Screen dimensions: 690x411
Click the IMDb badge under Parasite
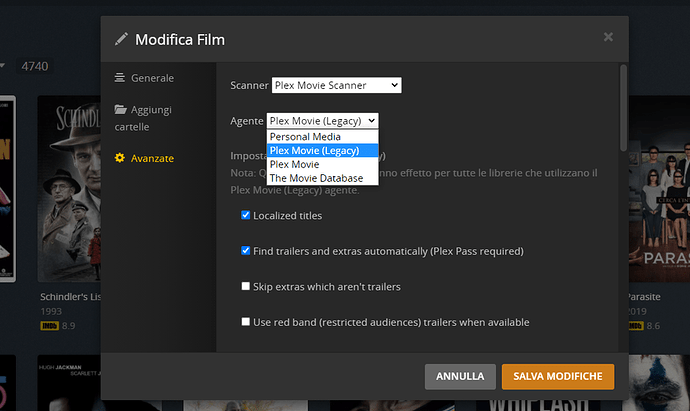click(634, 325)
